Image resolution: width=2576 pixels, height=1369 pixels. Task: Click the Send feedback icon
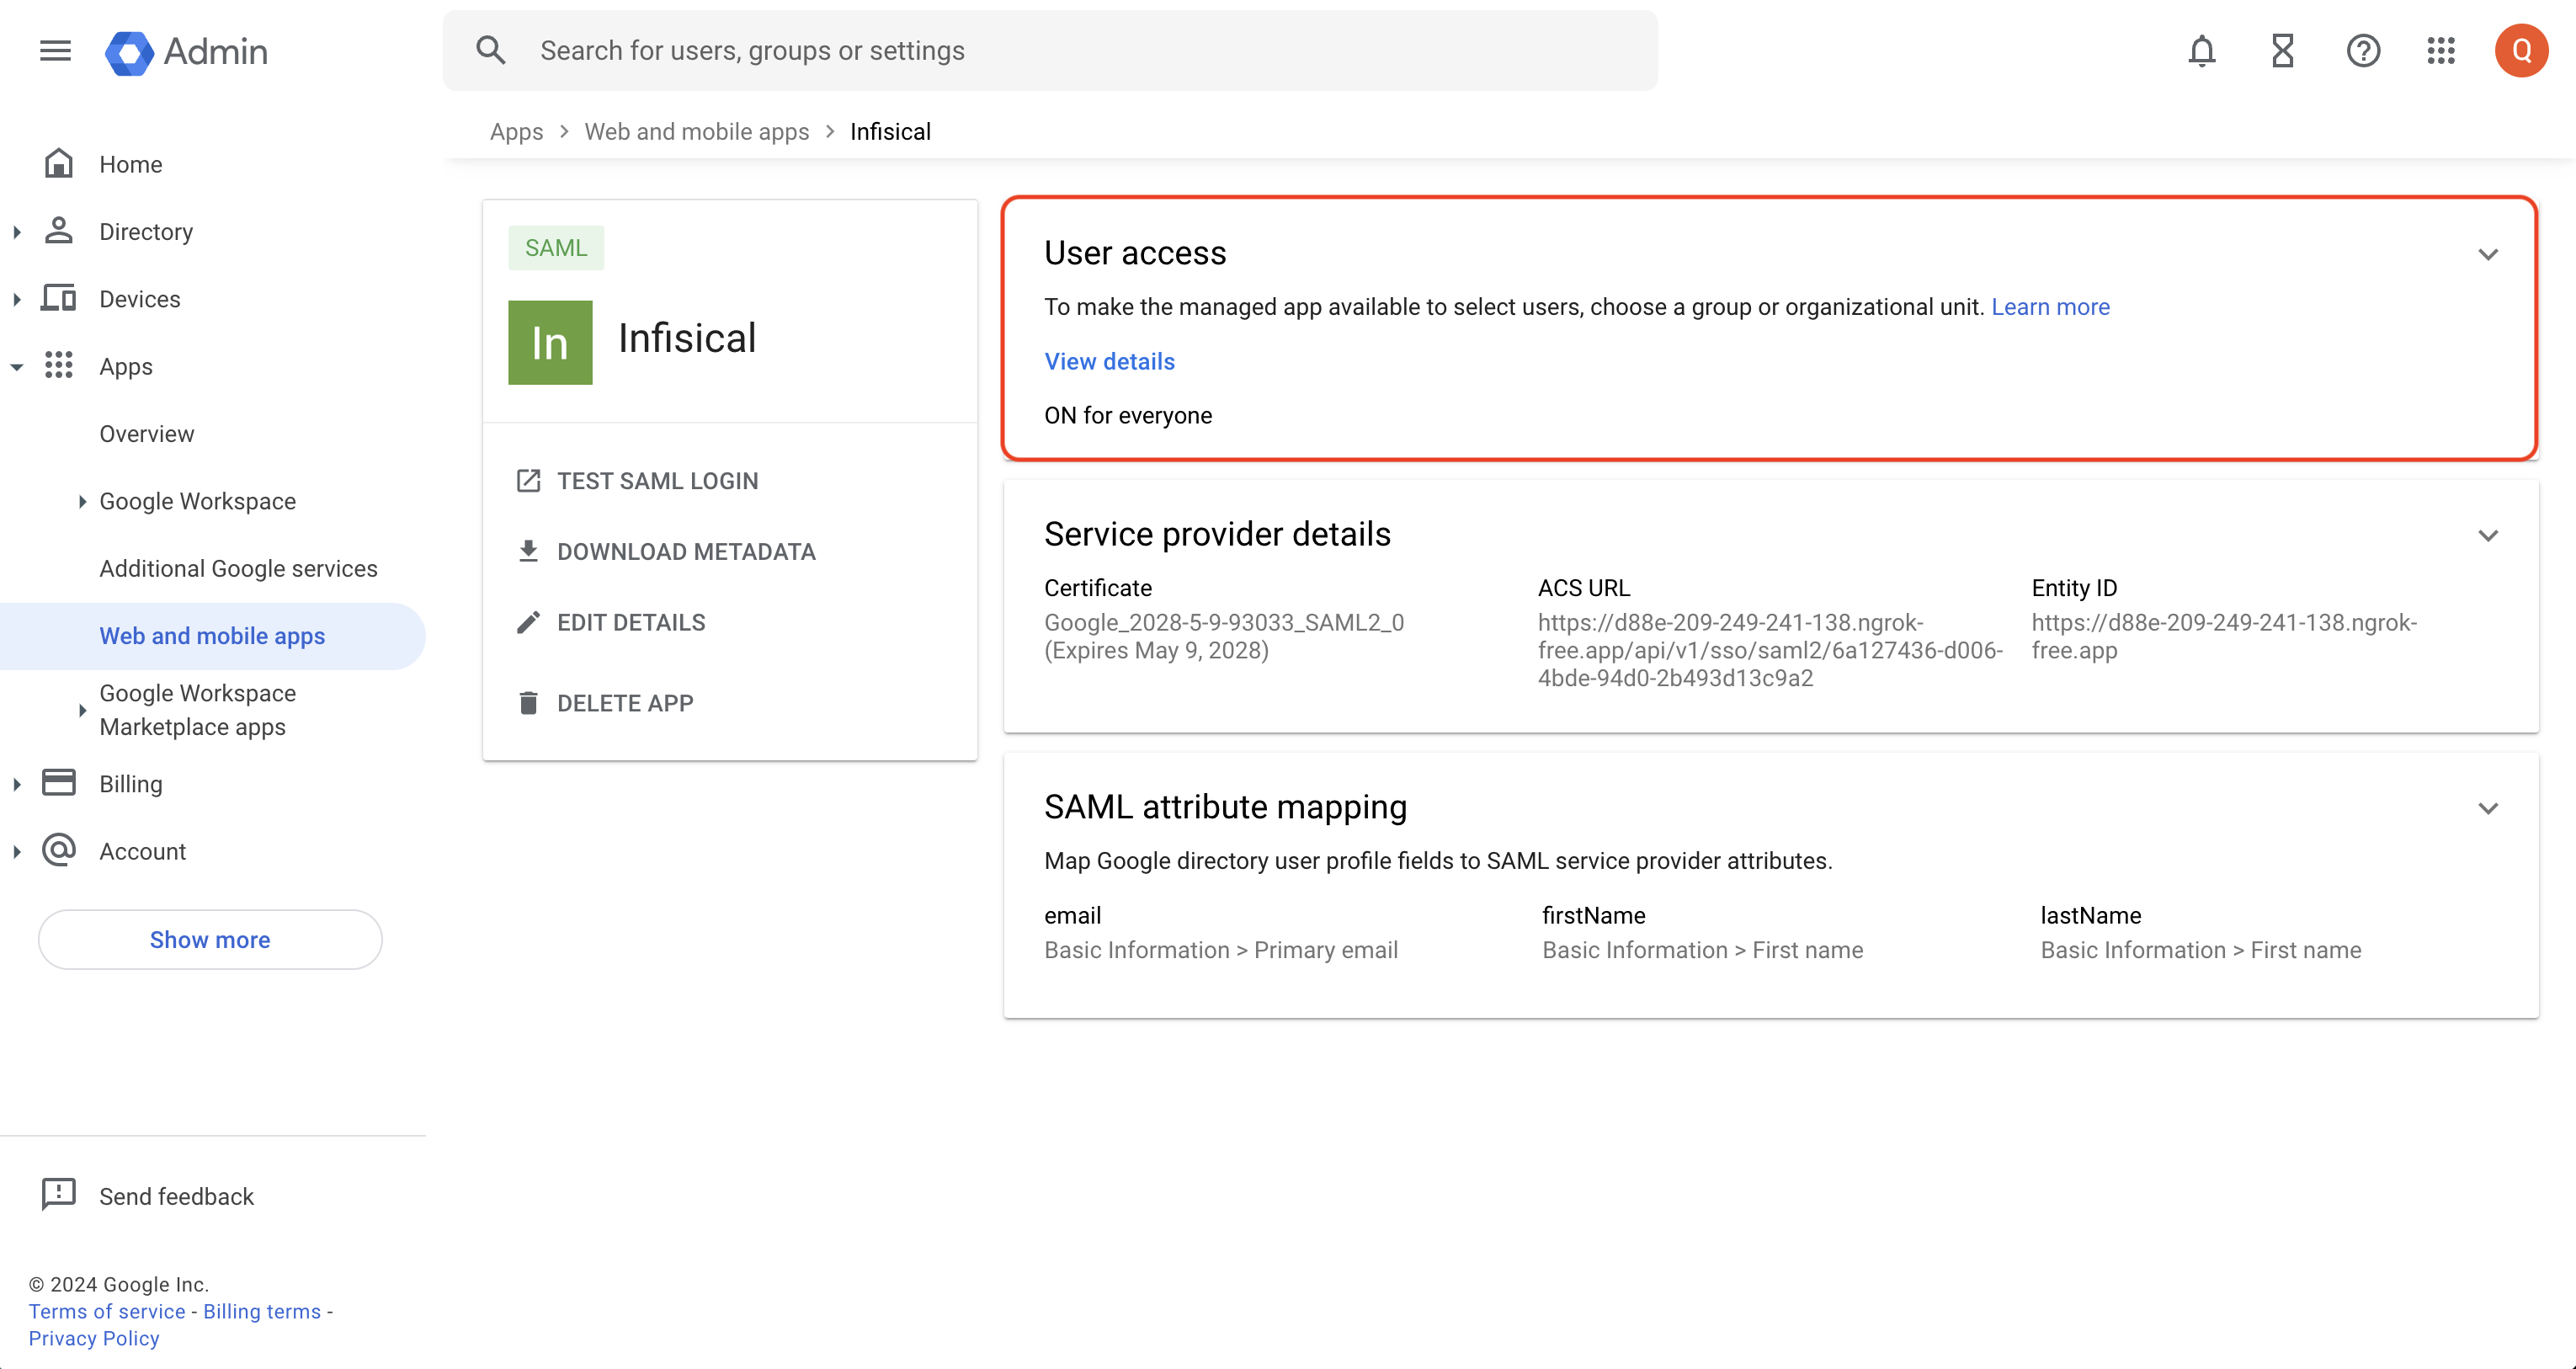pyautogui.click(x=58, y=1194)
